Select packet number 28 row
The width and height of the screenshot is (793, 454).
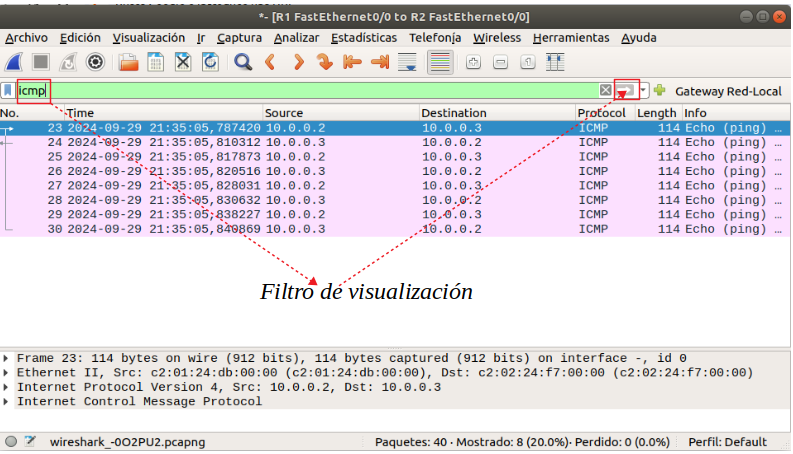[395, 200]
